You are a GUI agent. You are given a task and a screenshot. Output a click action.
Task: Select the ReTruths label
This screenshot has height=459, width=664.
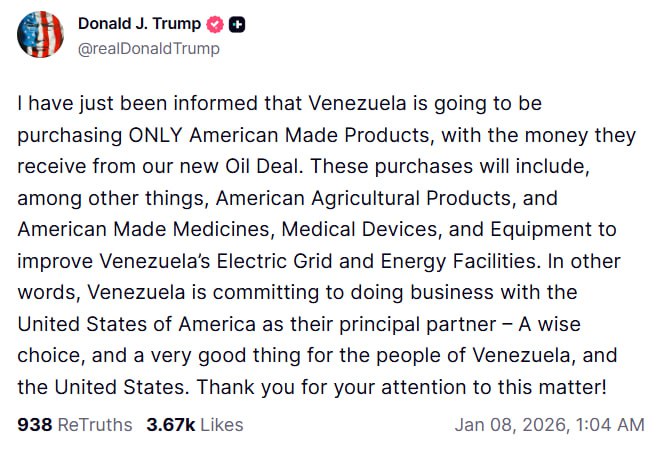coord(94,425)
